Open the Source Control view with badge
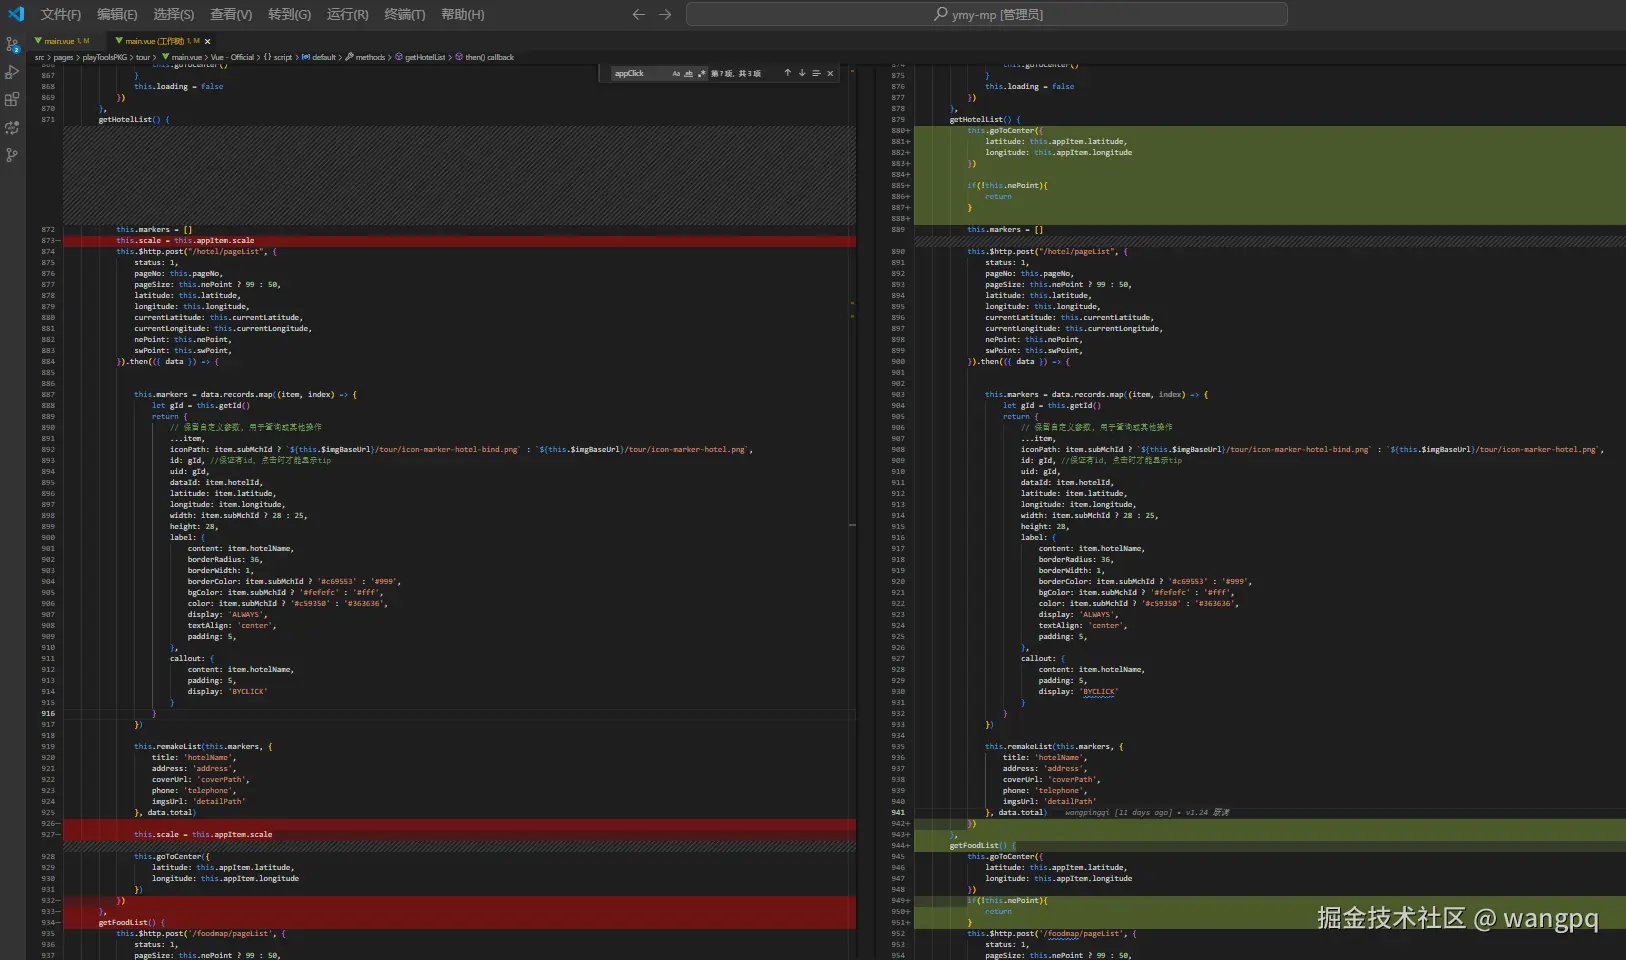The image size is (1626, 960). coord(12,44)
